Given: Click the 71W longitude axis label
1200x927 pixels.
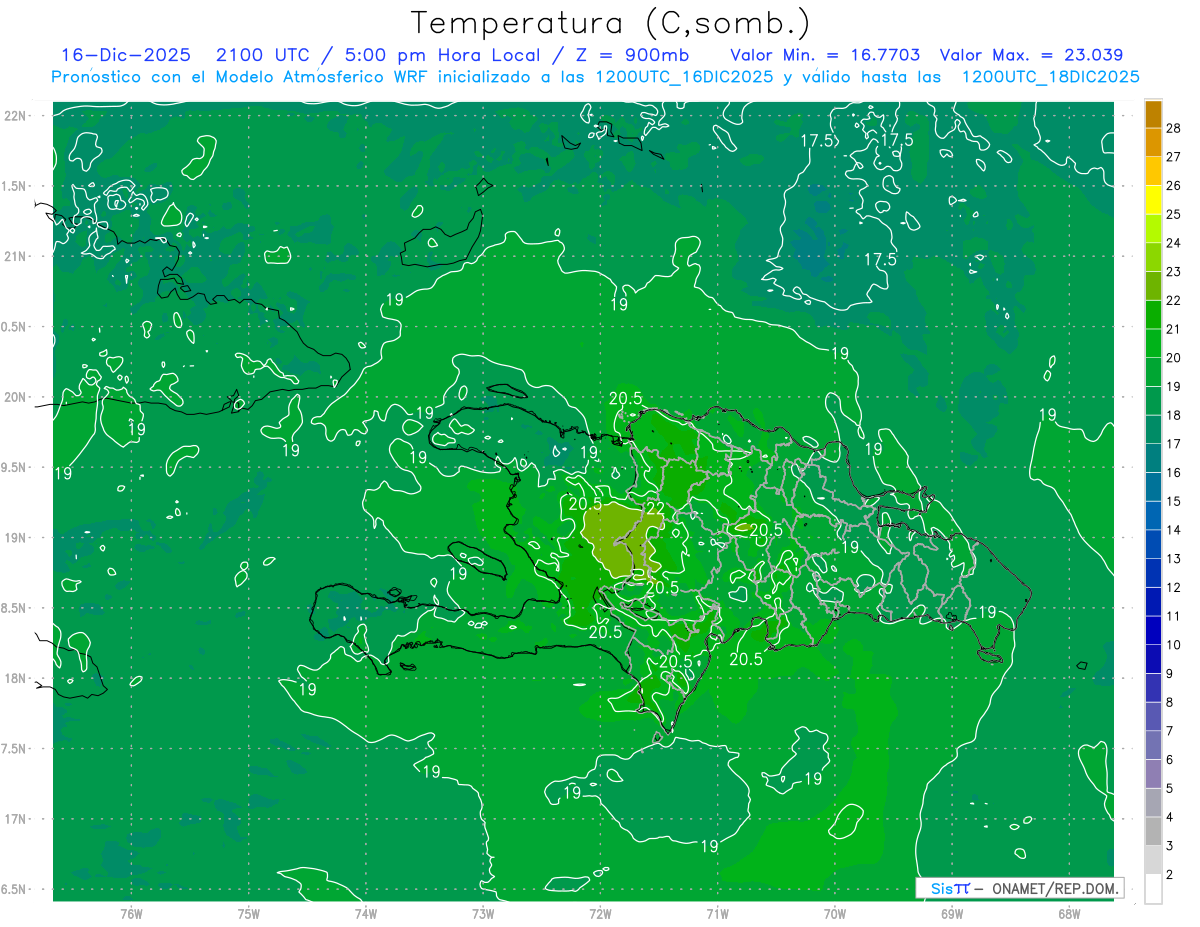Looking at the screenshot, I should click(717, 913).
